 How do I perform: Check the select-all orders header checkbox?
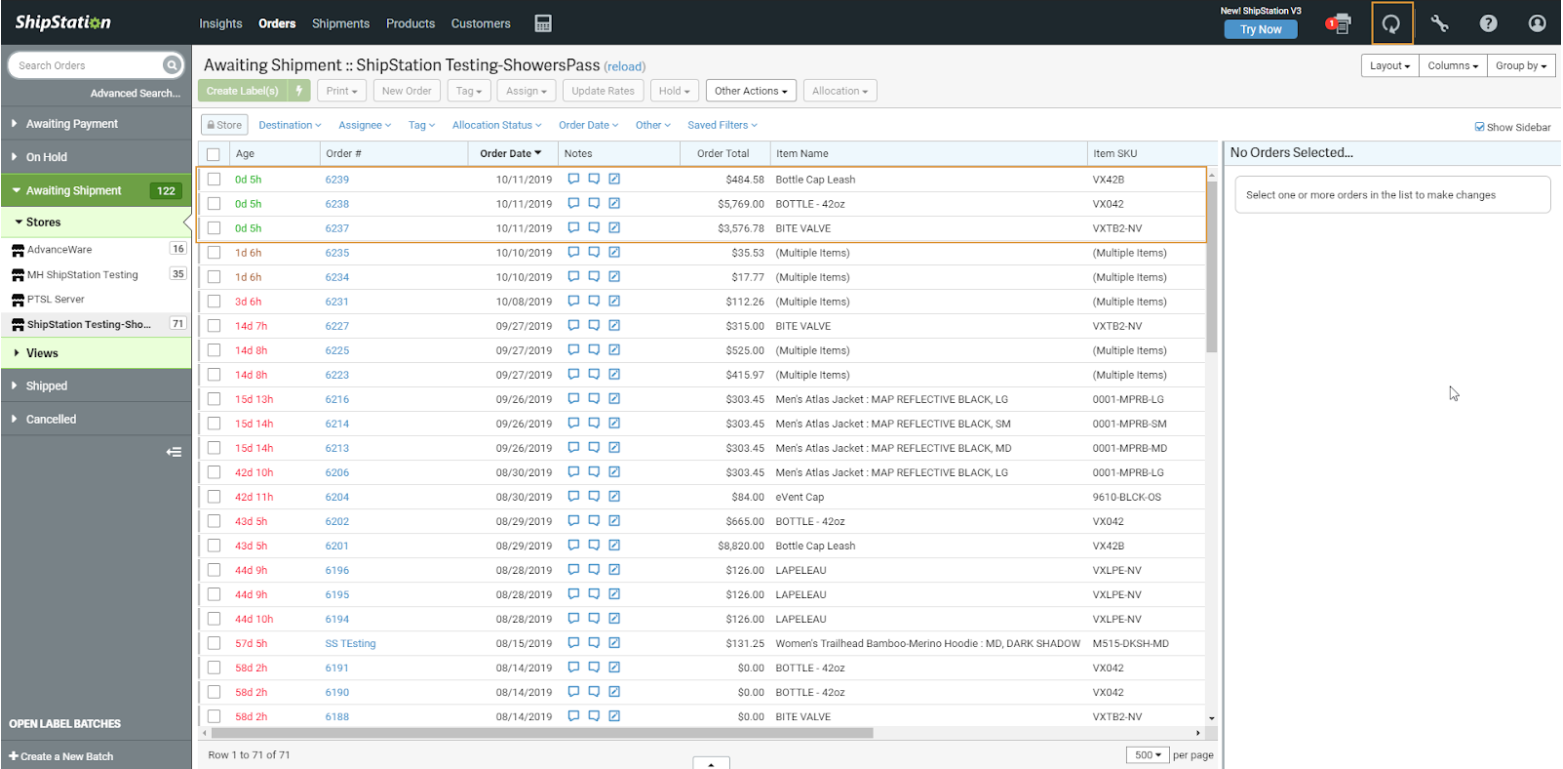213,154
